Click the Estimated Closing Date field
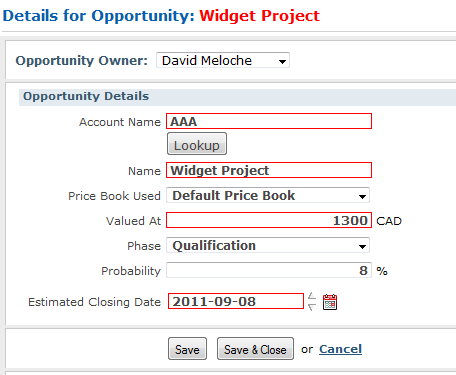456x375 pixels. tap(236, 301)
